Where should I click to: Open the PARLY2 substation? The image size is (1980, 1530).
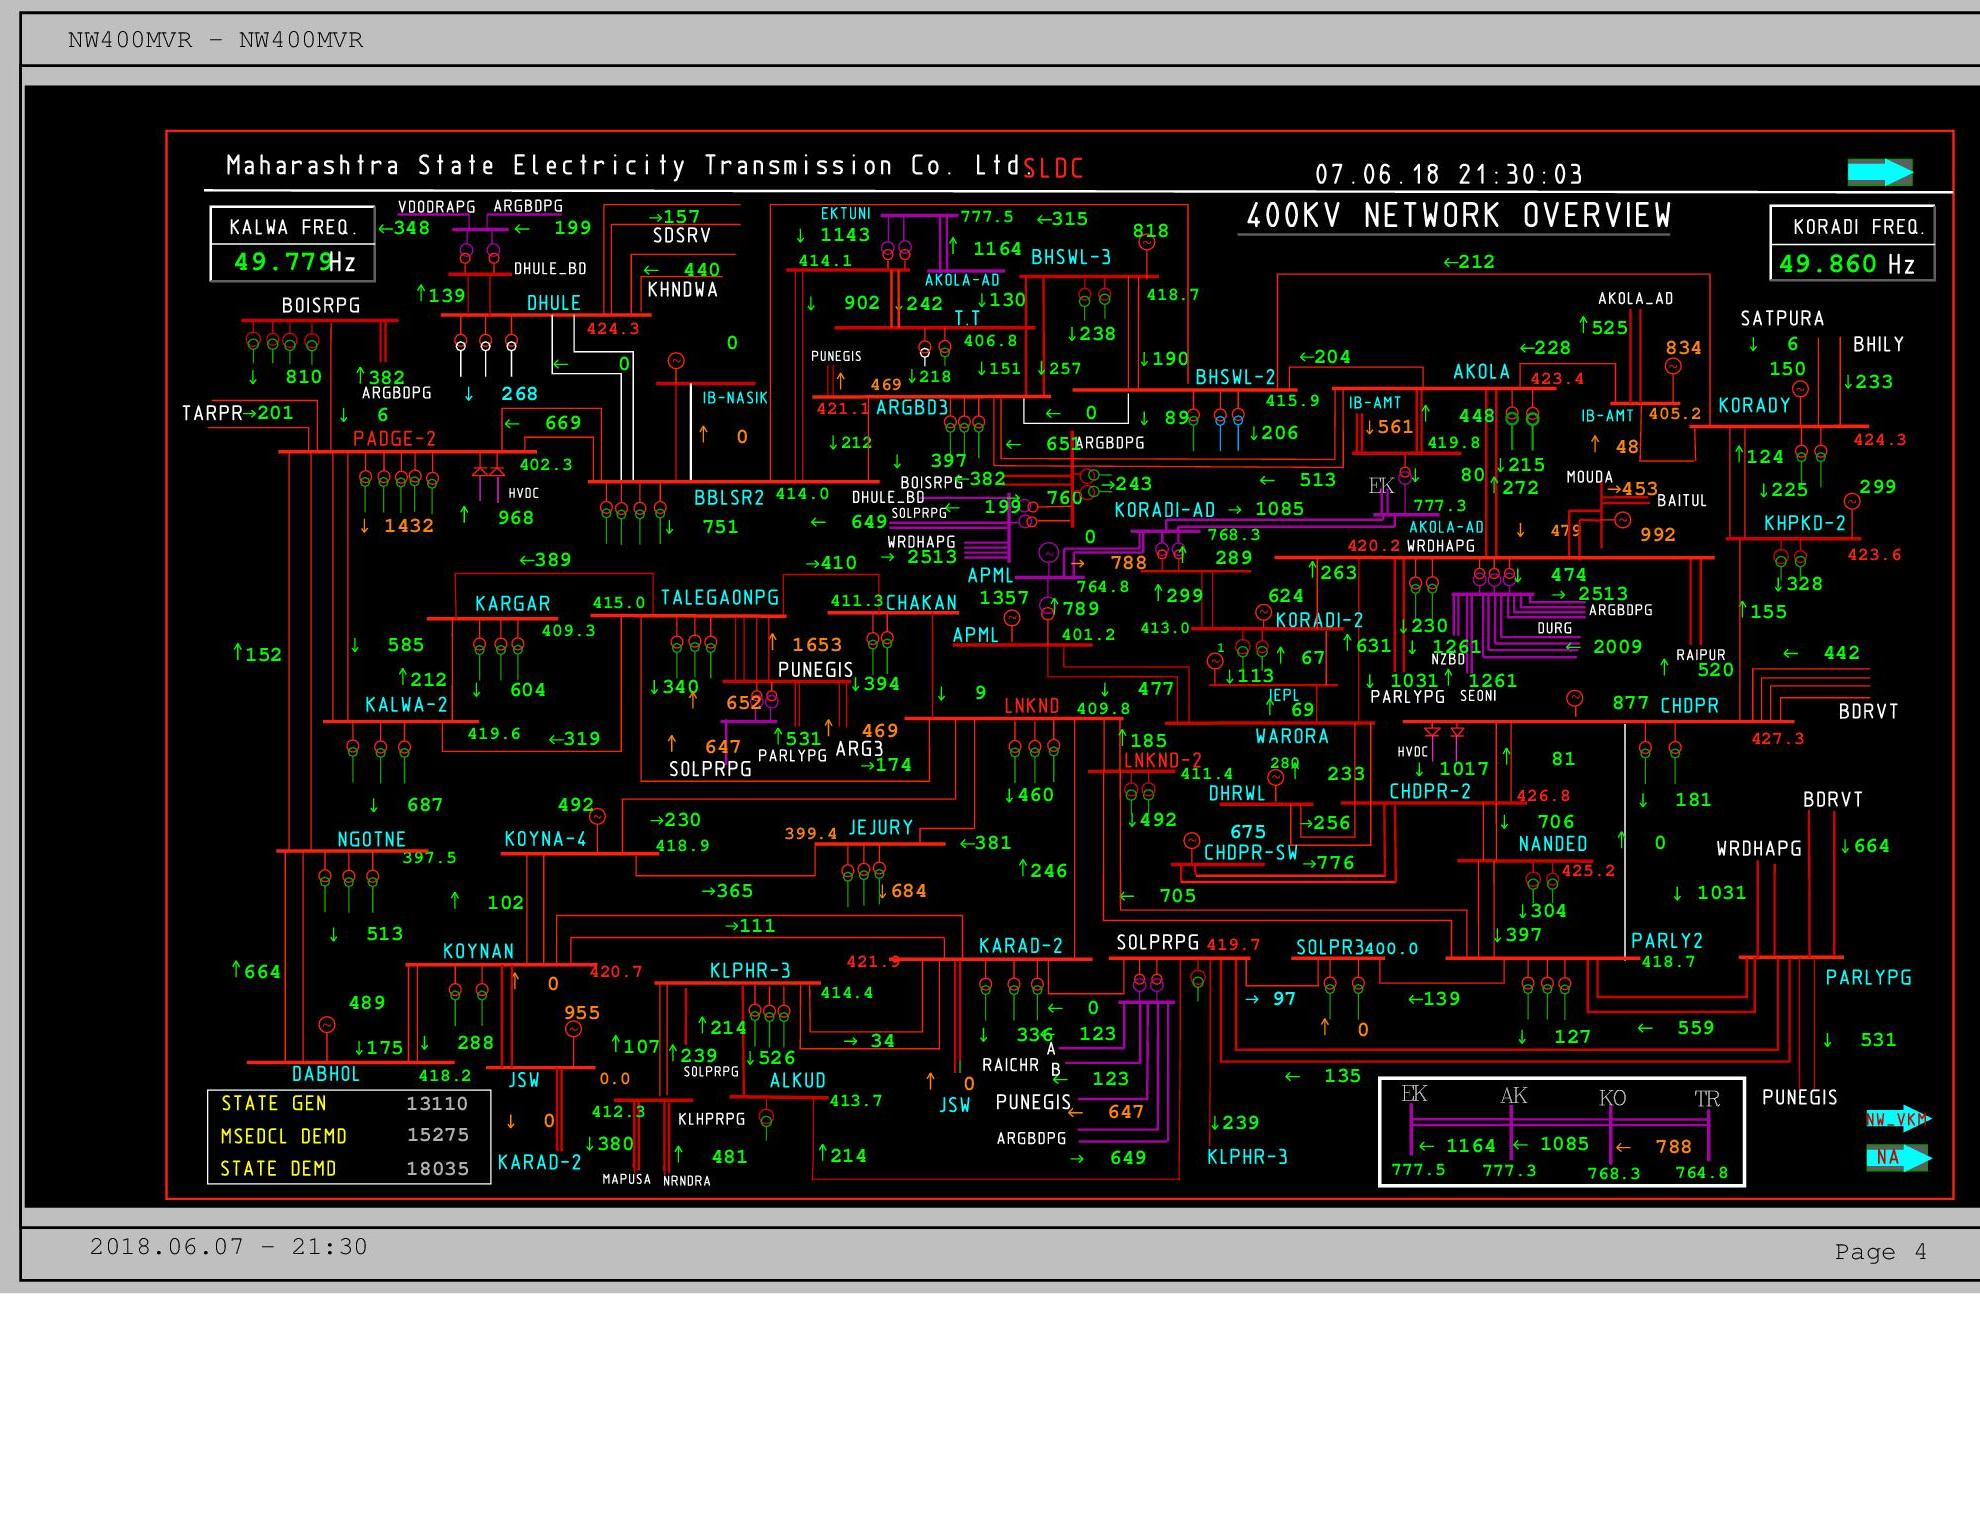point(1666,941)
